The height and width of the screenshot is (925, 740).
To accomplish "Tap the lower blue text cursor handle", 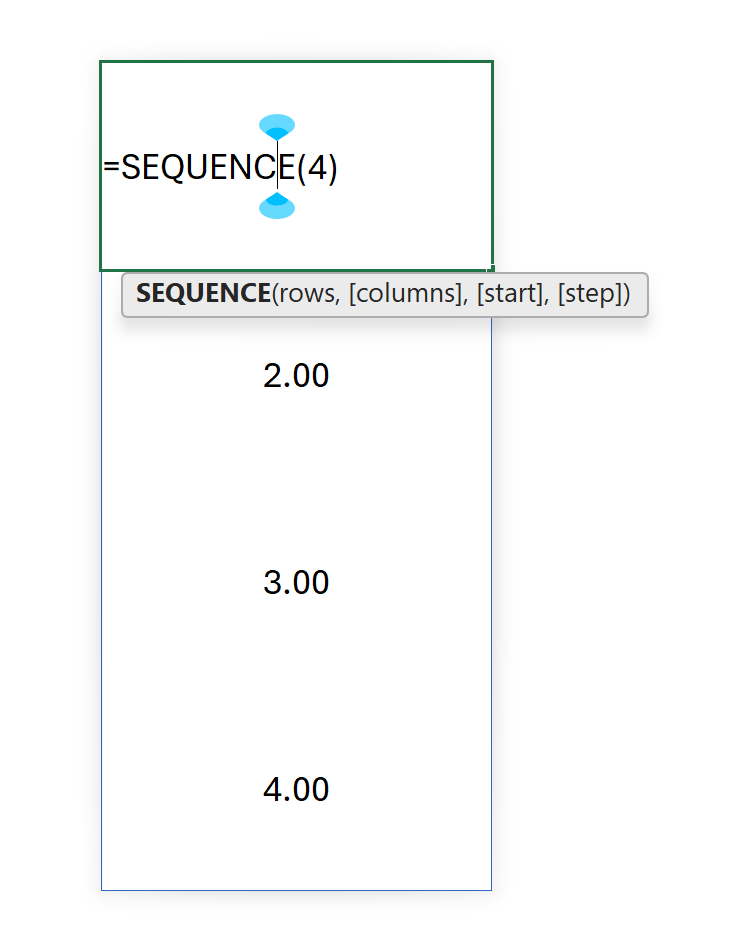I will pos(277,206).
